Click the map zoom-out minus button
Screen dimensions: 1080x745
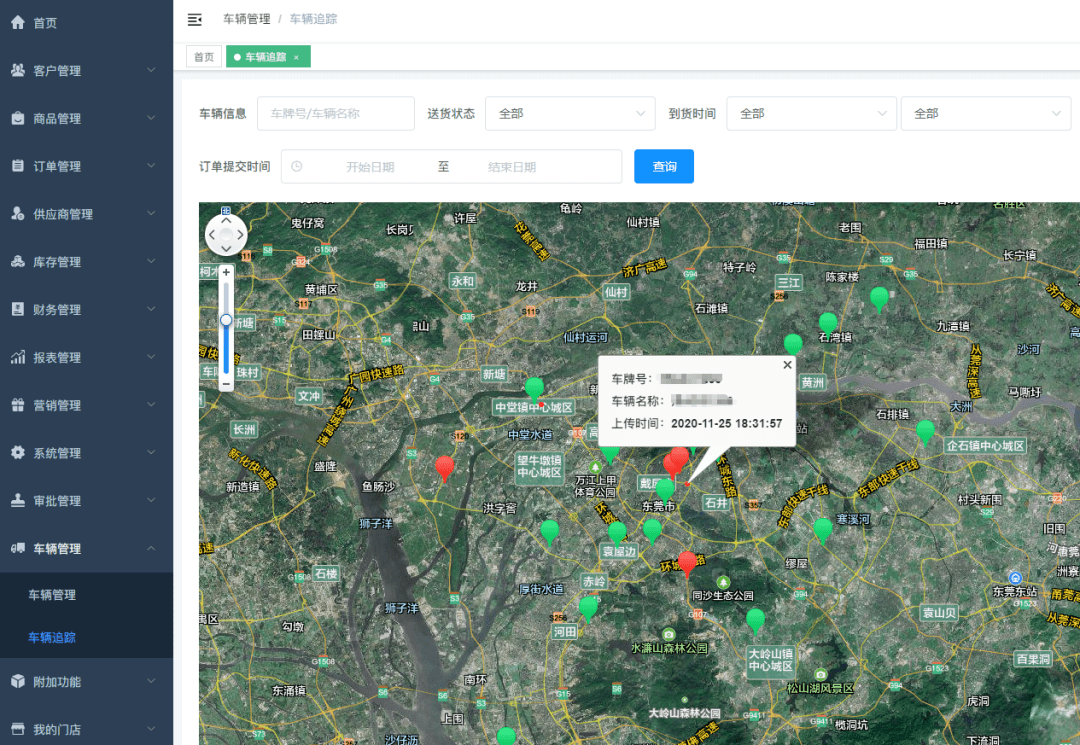(x=226, y=384)
